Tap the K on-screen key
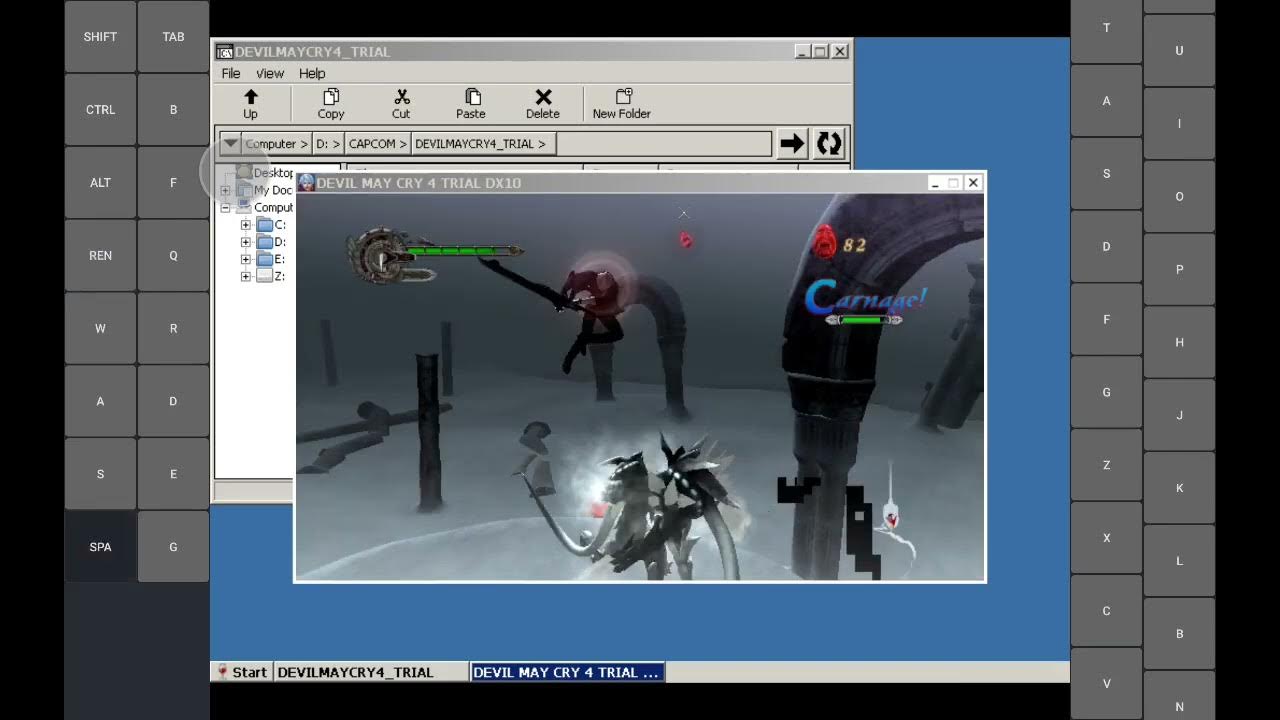Screen dimensions: 1280x720 point(1179,489)
